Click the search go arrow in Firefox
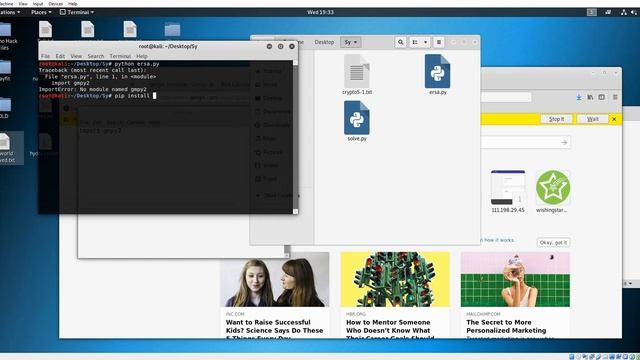The image size is (640, 360). 564,142
